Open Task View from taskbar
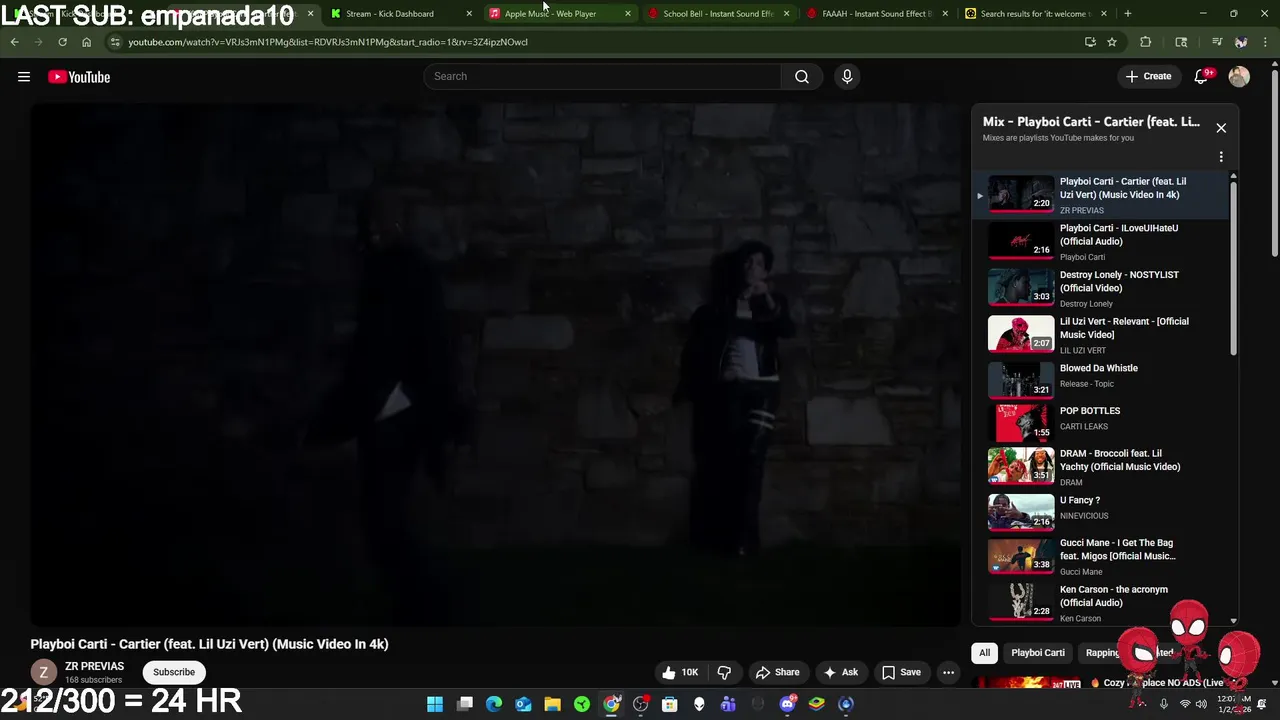 465,704
